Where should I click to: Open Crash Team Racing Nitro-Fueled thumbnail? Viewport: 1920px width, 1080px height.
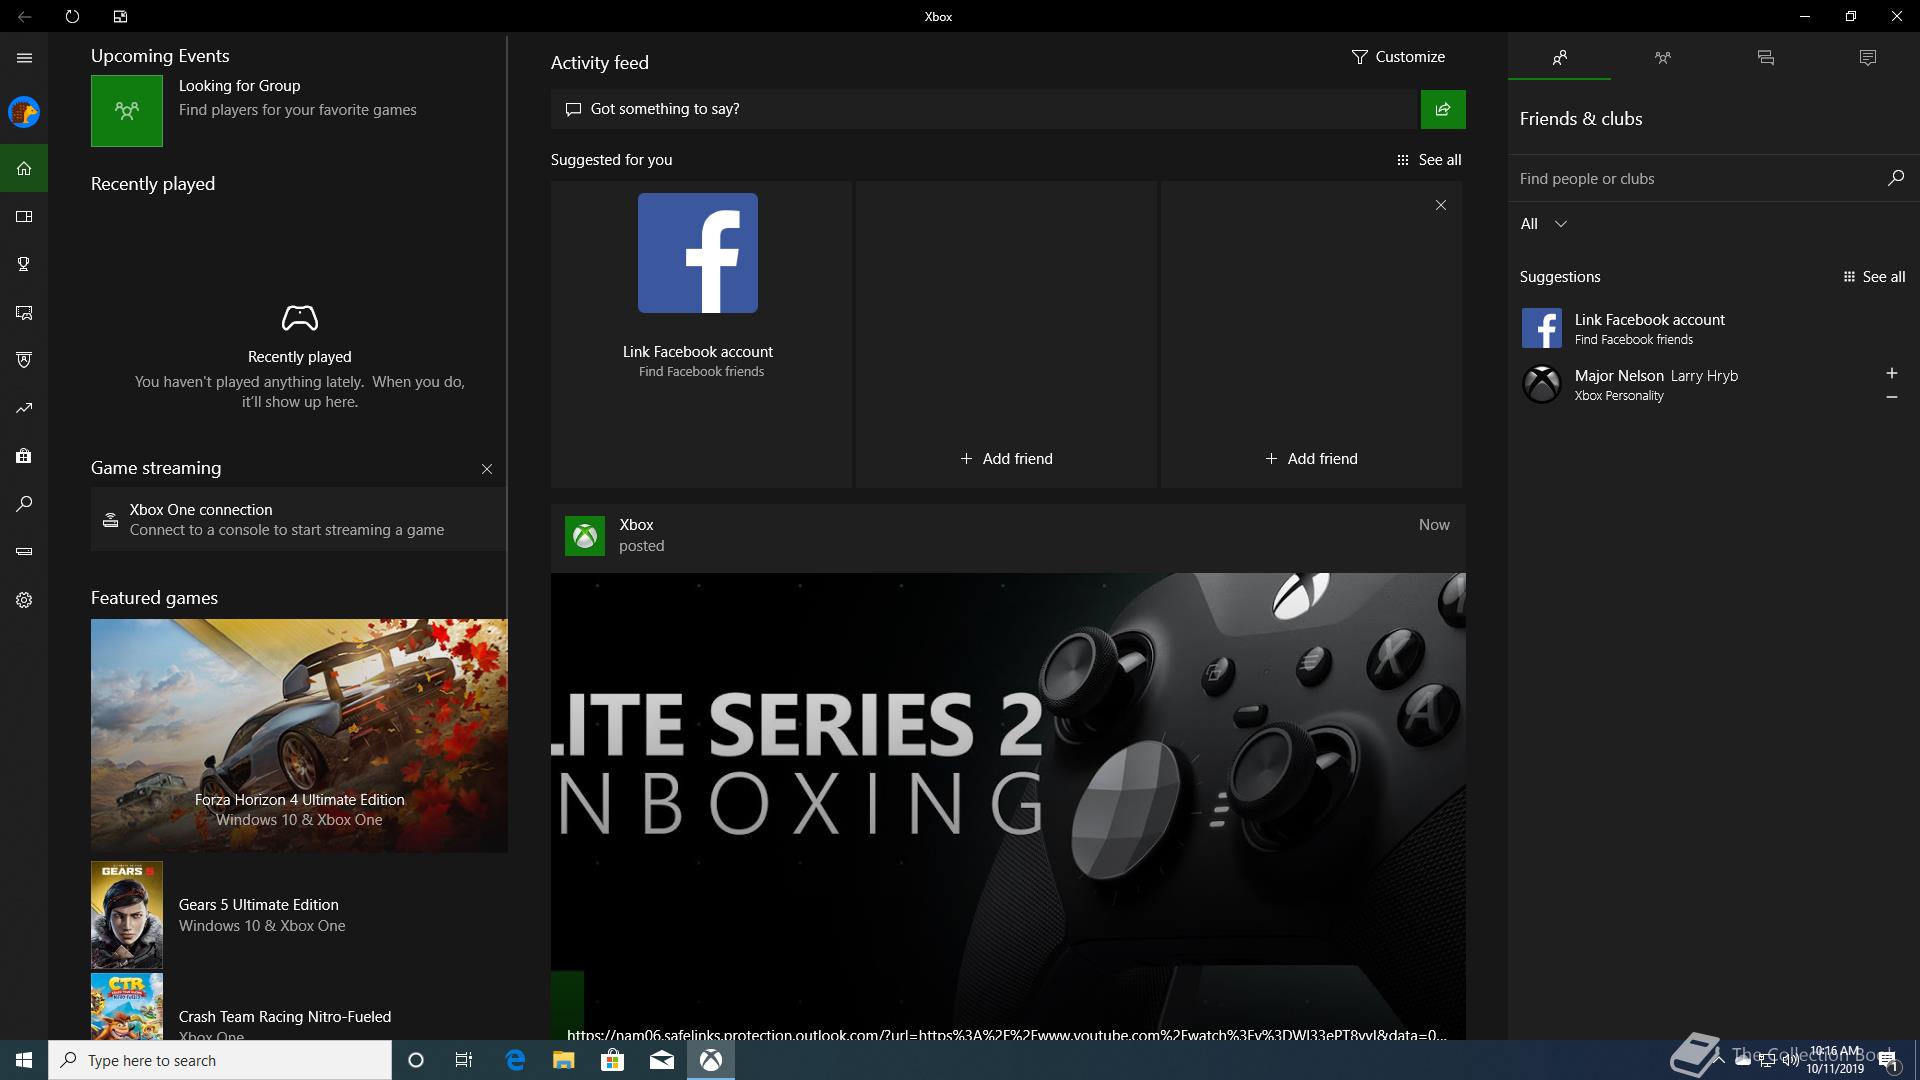(x=127, y=1007)
